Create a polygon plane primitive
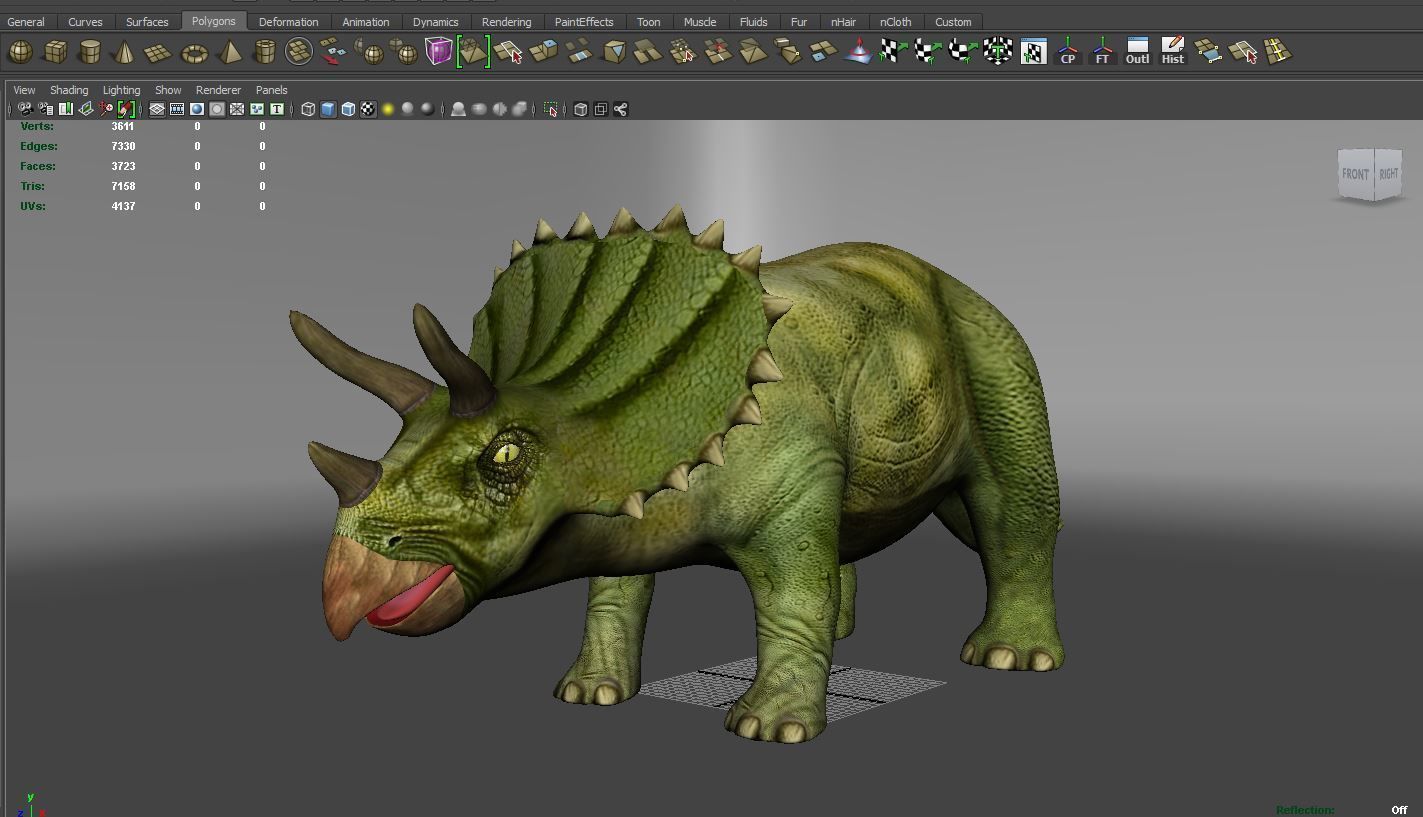This screenshot has height=817, width=1423. [x=158, y=51]
